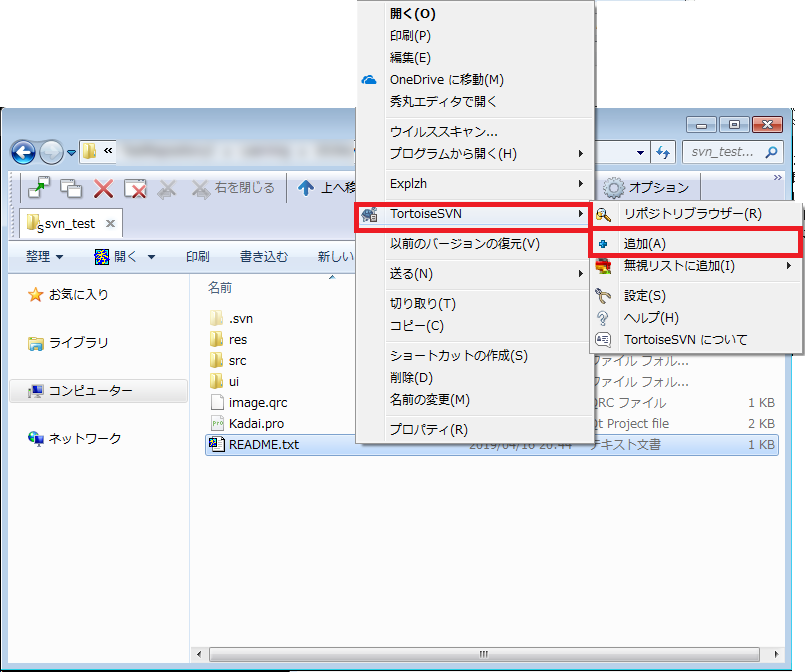
Task: Click the close other tabs icon
Action: [x=136, y=188]
